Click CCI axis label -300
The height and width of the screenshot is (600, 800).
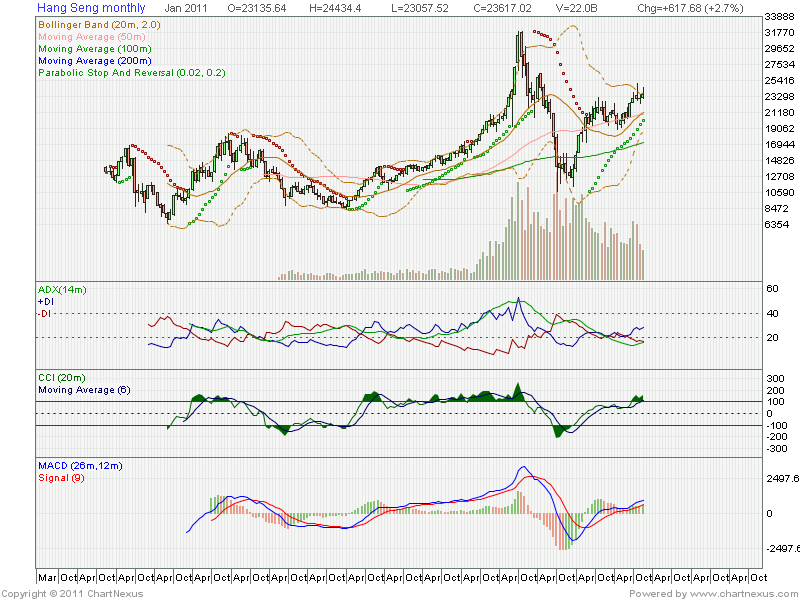point(776,448)
